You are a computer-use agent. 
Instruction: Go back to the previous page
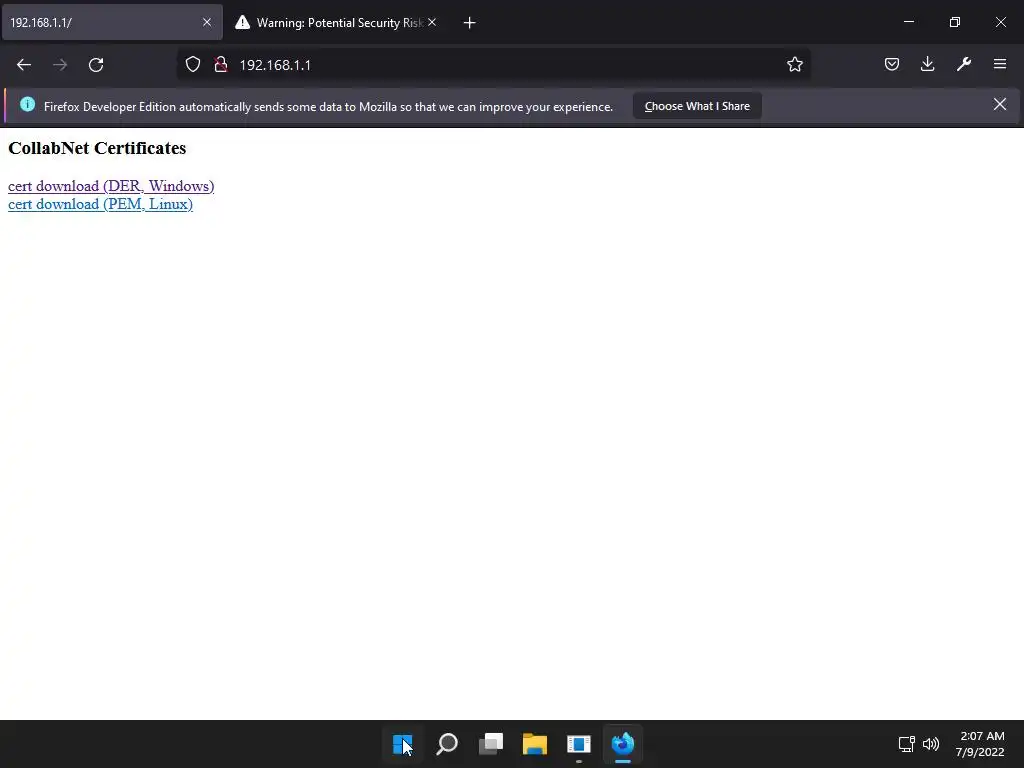24,65
